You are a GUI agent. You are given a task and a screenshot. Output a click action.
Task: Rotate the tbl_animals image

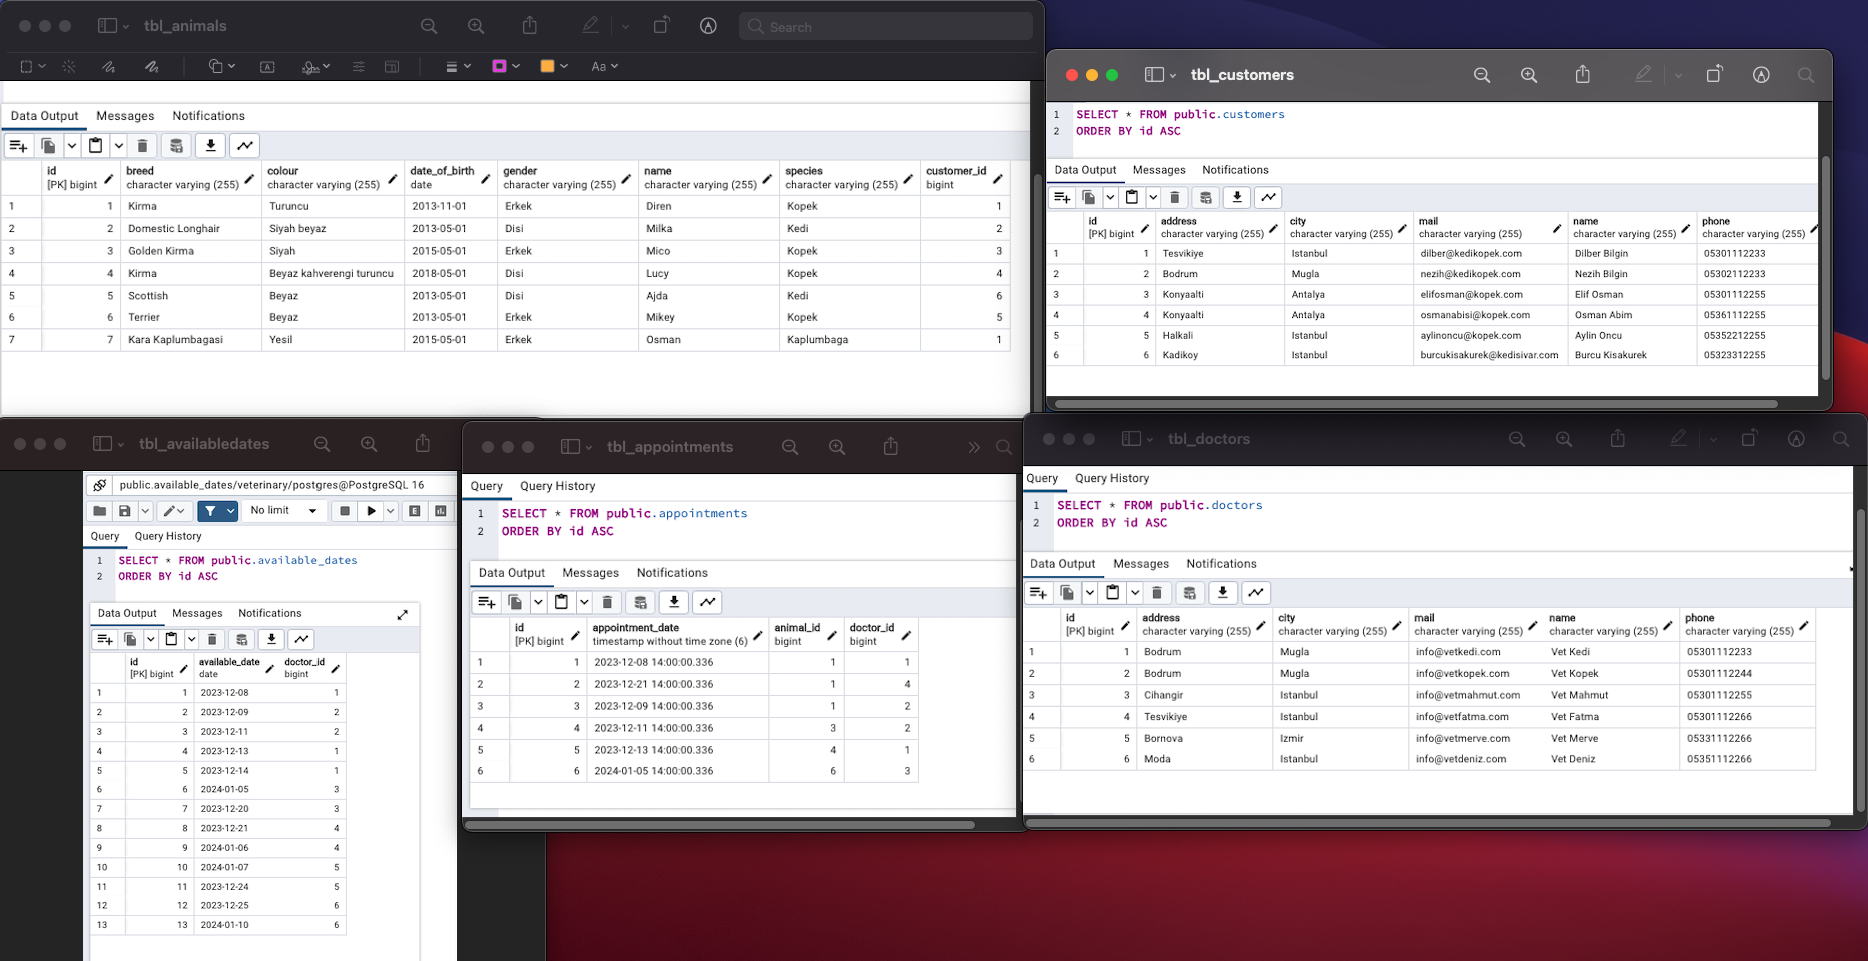(662, 26)
